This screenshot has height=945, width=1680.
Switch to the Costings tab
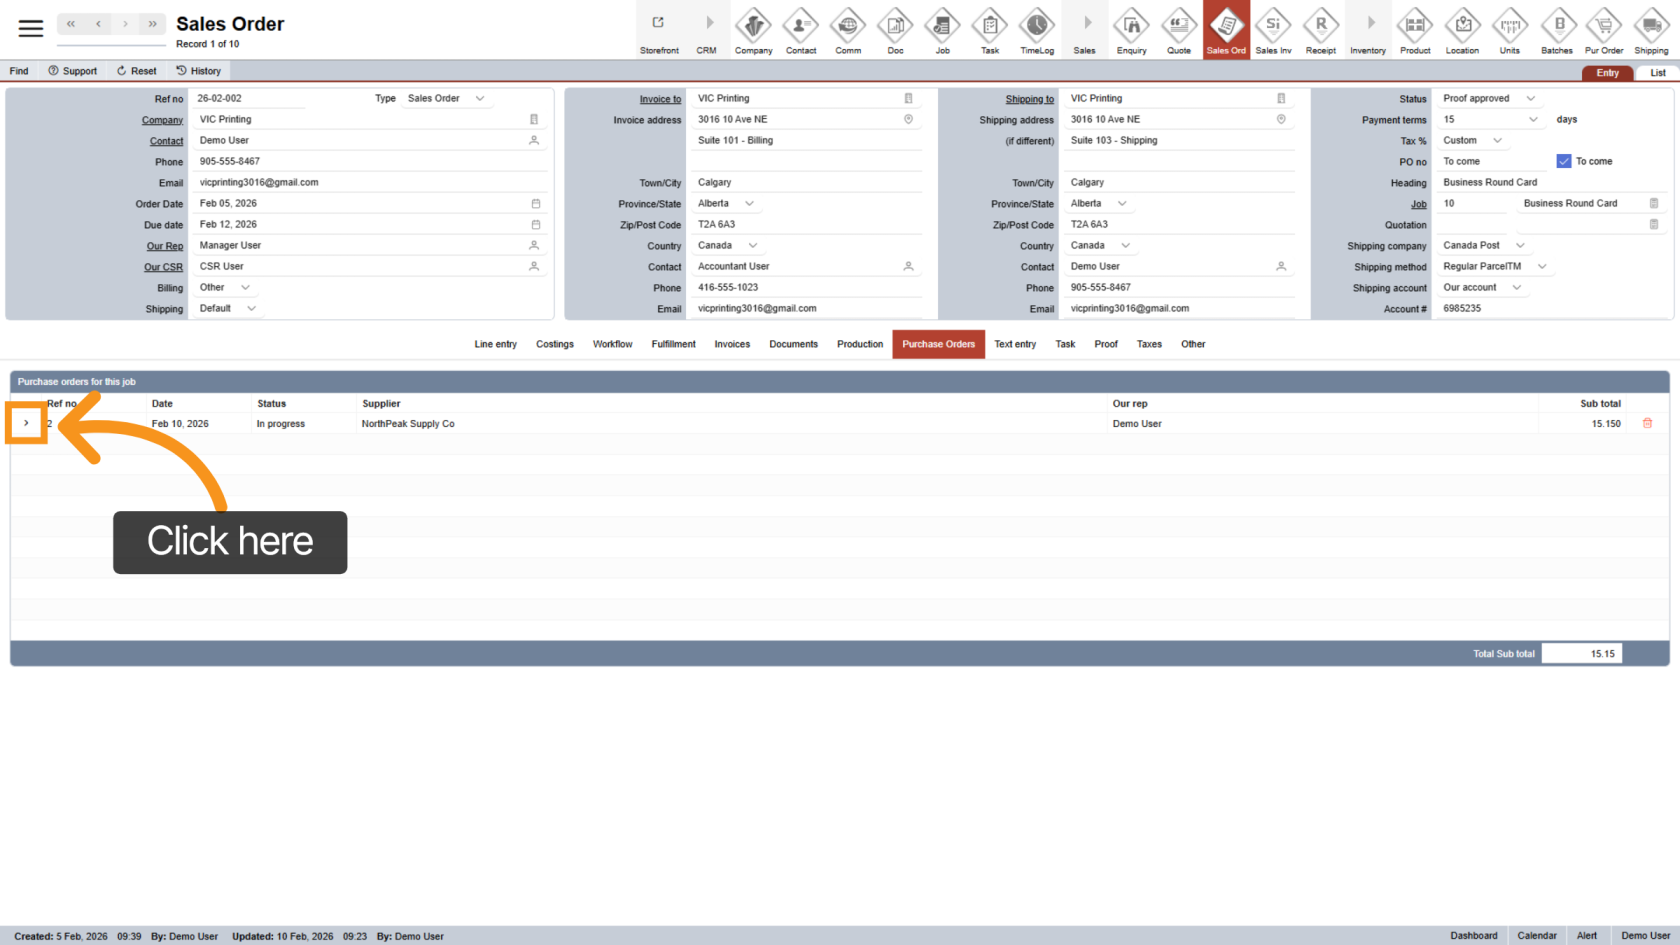pyautogui.click(x=554, y=344)
